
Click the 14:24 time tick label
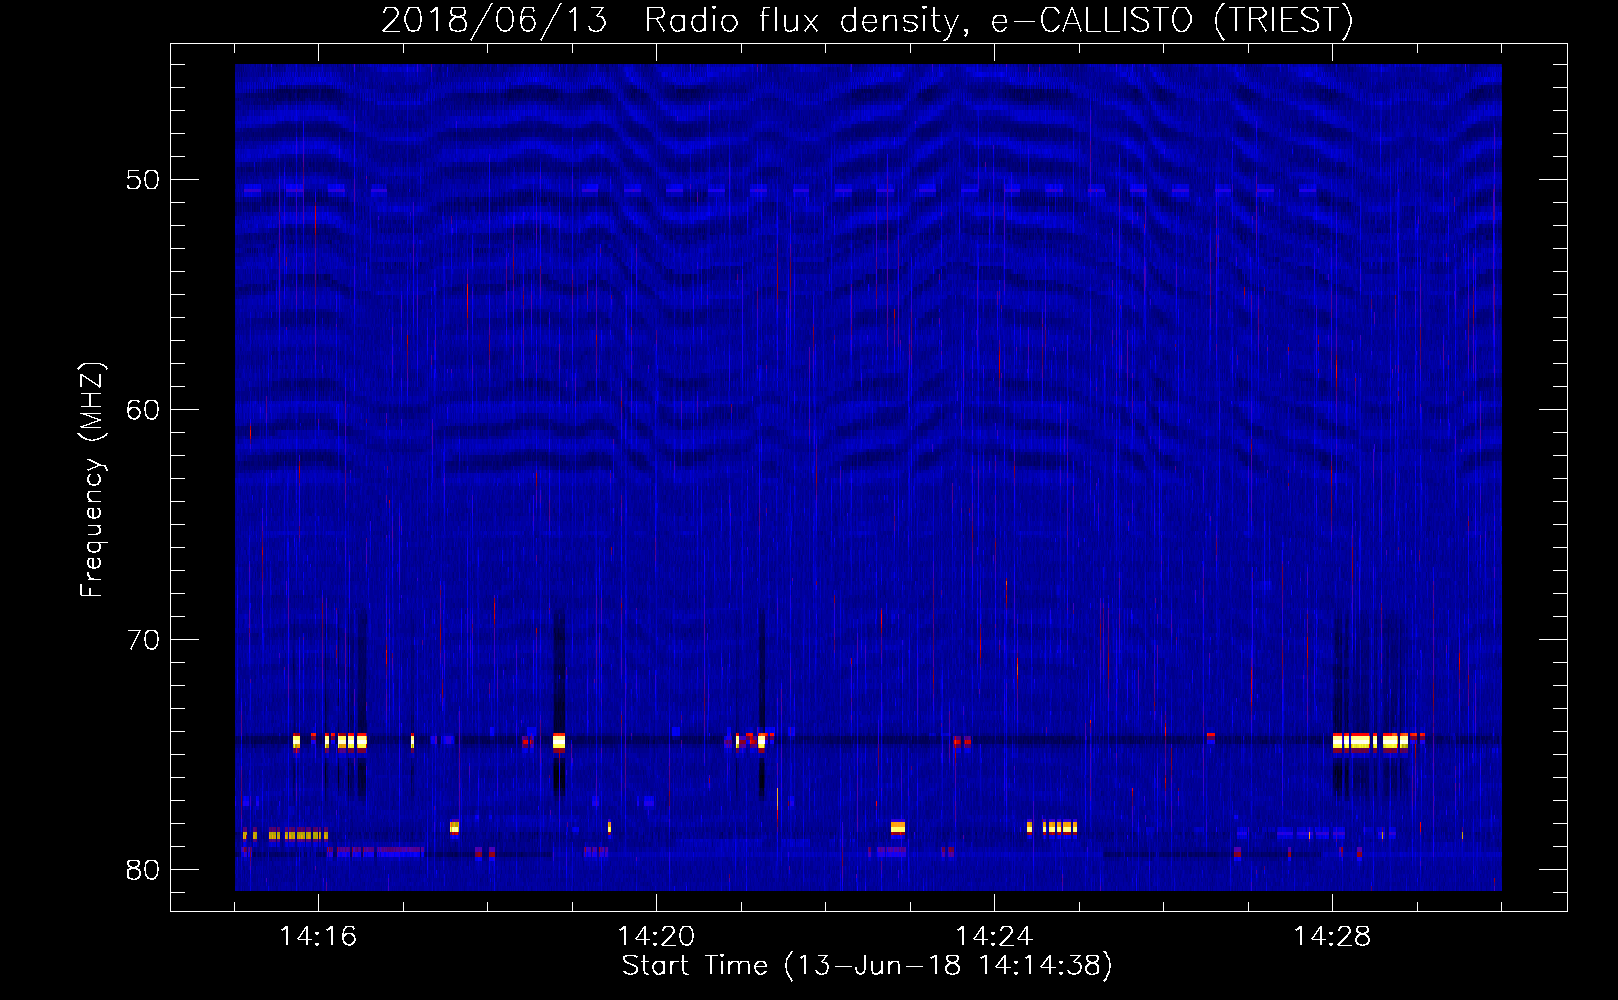[994, 937]
